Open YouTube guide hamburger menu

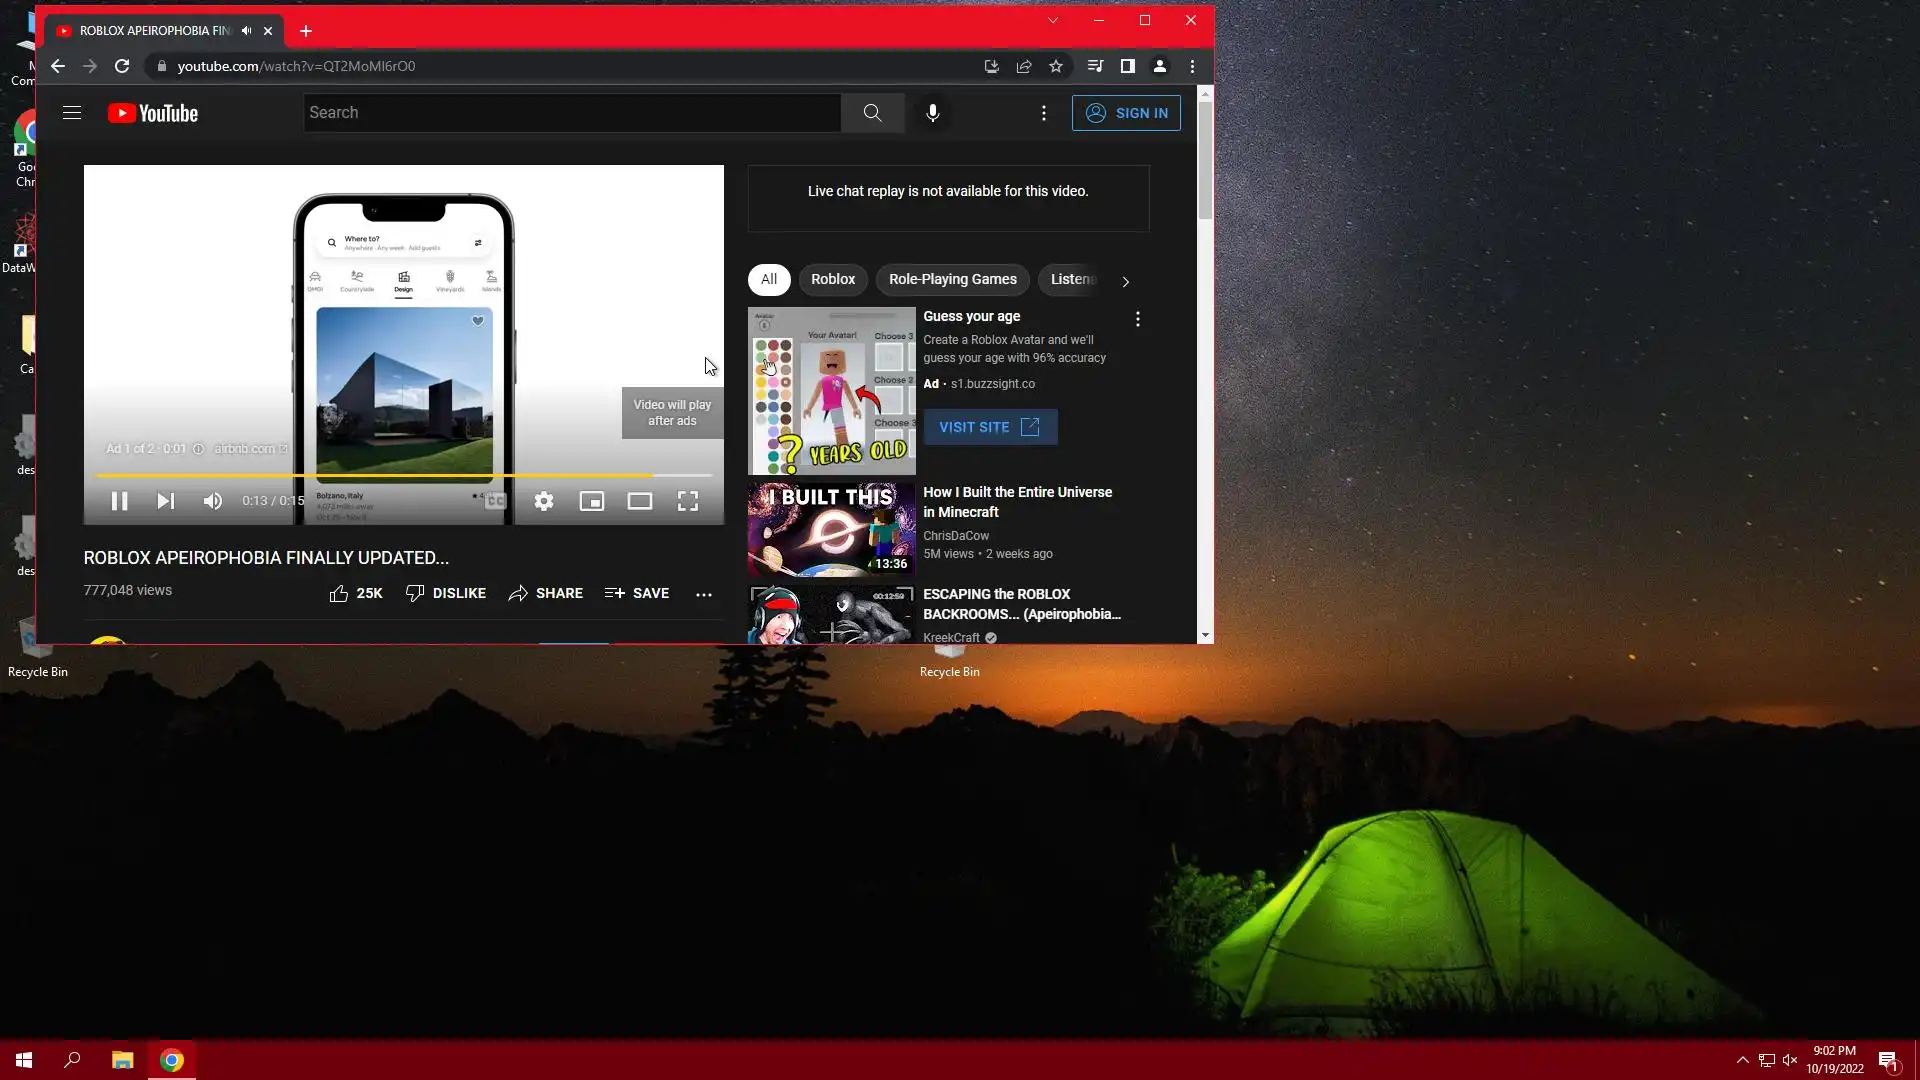72,113
